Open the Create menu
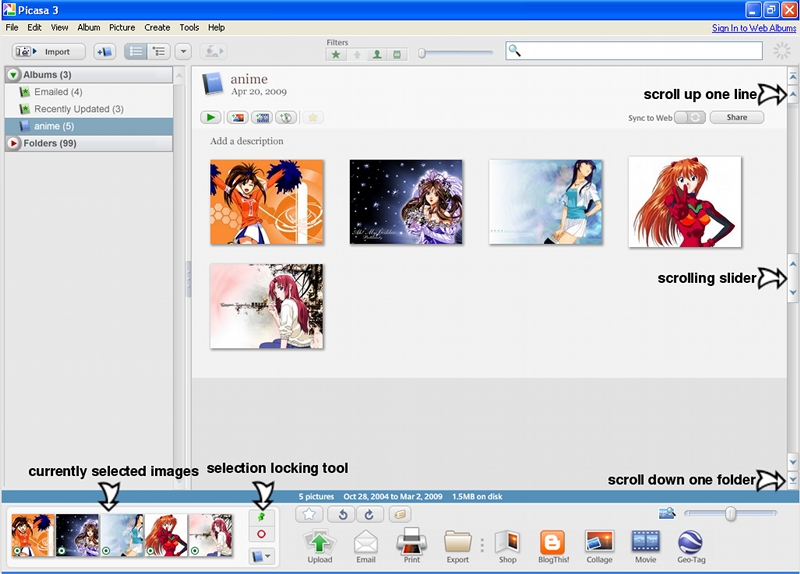The image size is (800, 574). pos(157,28)
